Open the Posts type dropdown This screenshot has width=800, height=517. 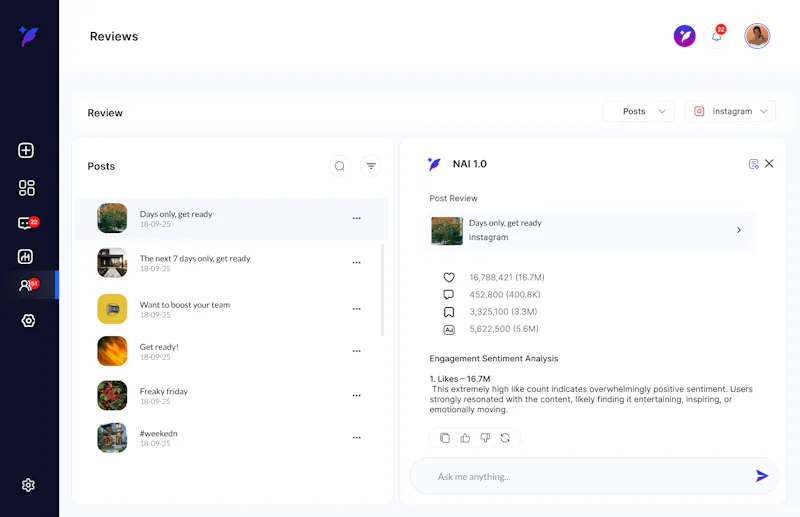click(x=639, y=111)
